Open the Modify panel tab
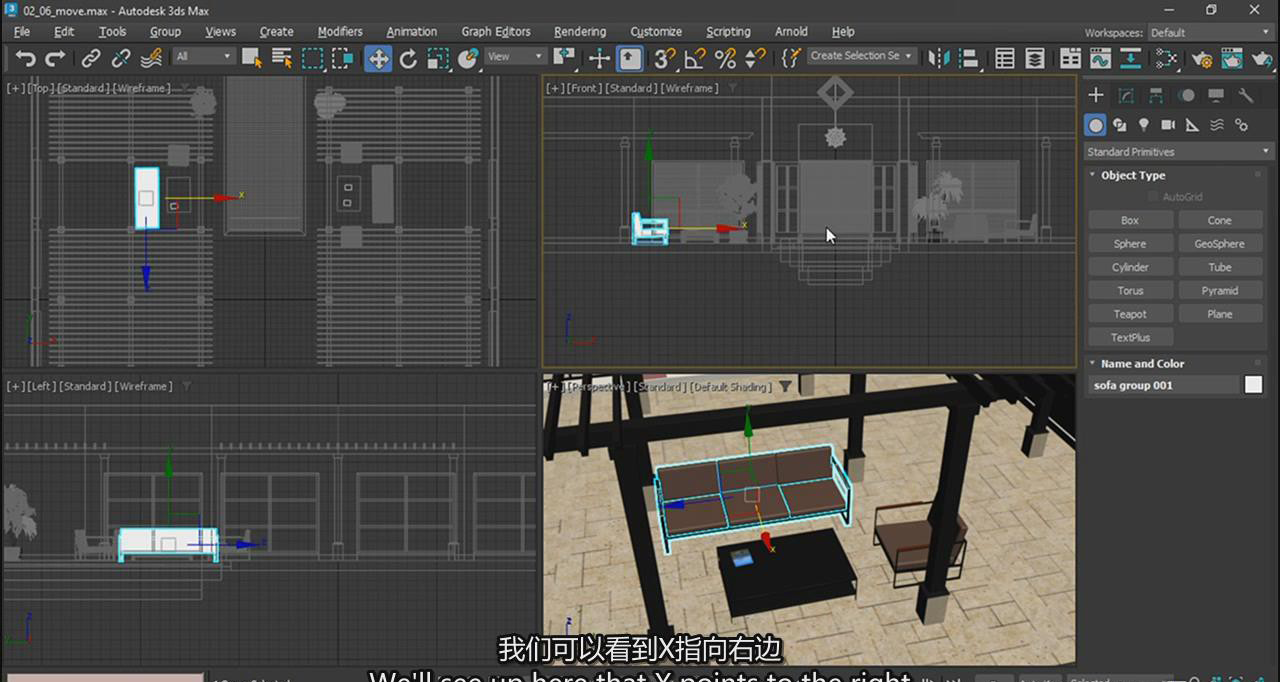Screen dimensions: 1280x682 click(1126, 96)
